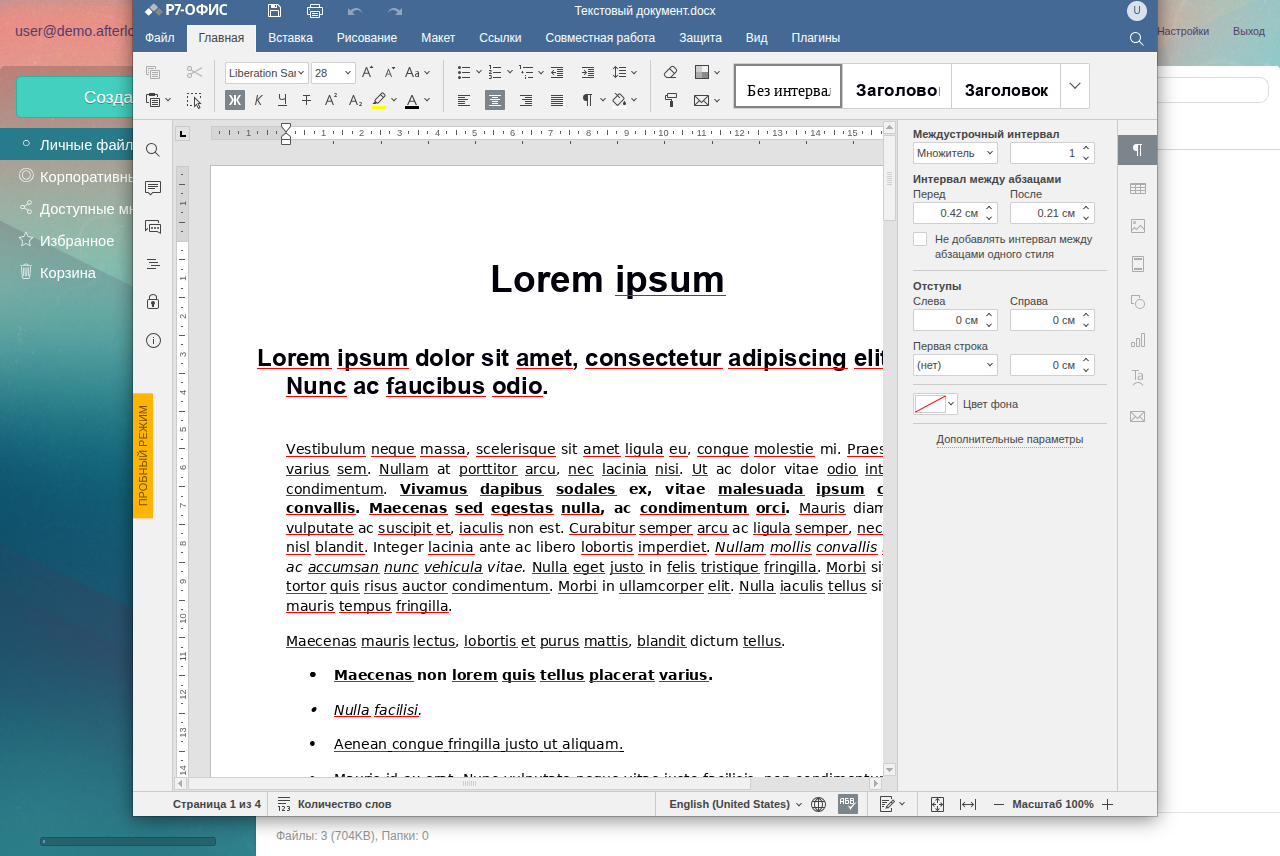Click the clear formatting eraser icon
This screenshot has height=856, width=1280.
tap(671, 72)
